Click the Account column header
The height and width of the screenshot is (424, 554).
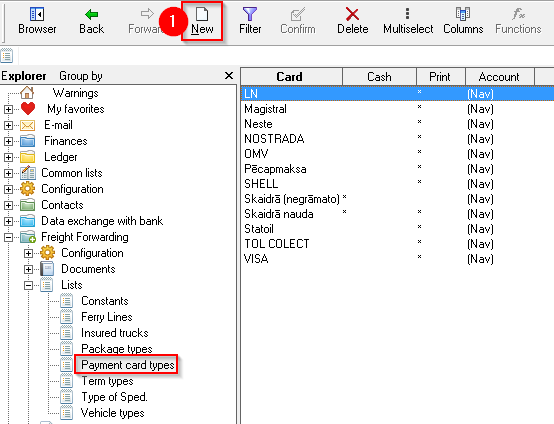click(x=500, y=77)
